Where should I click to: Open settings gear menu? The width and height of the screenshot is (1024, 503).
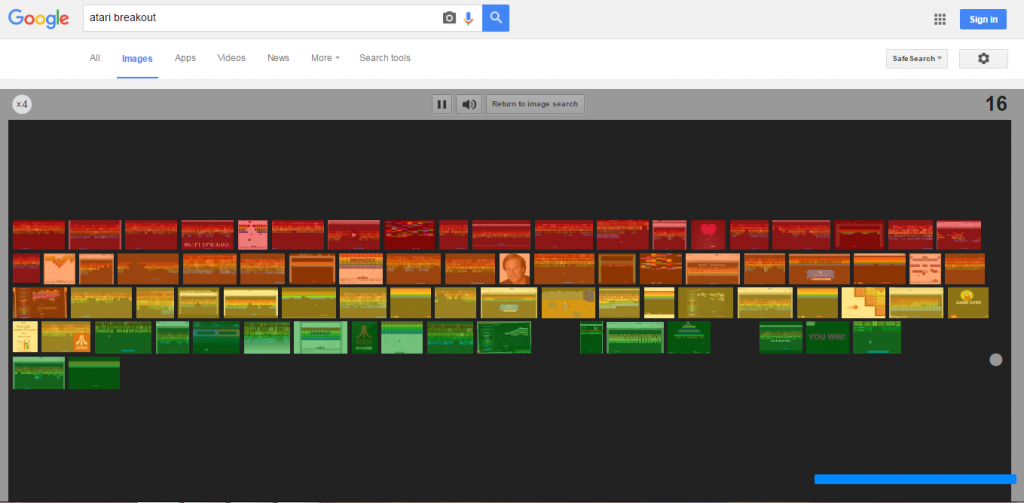click(983, 58)
